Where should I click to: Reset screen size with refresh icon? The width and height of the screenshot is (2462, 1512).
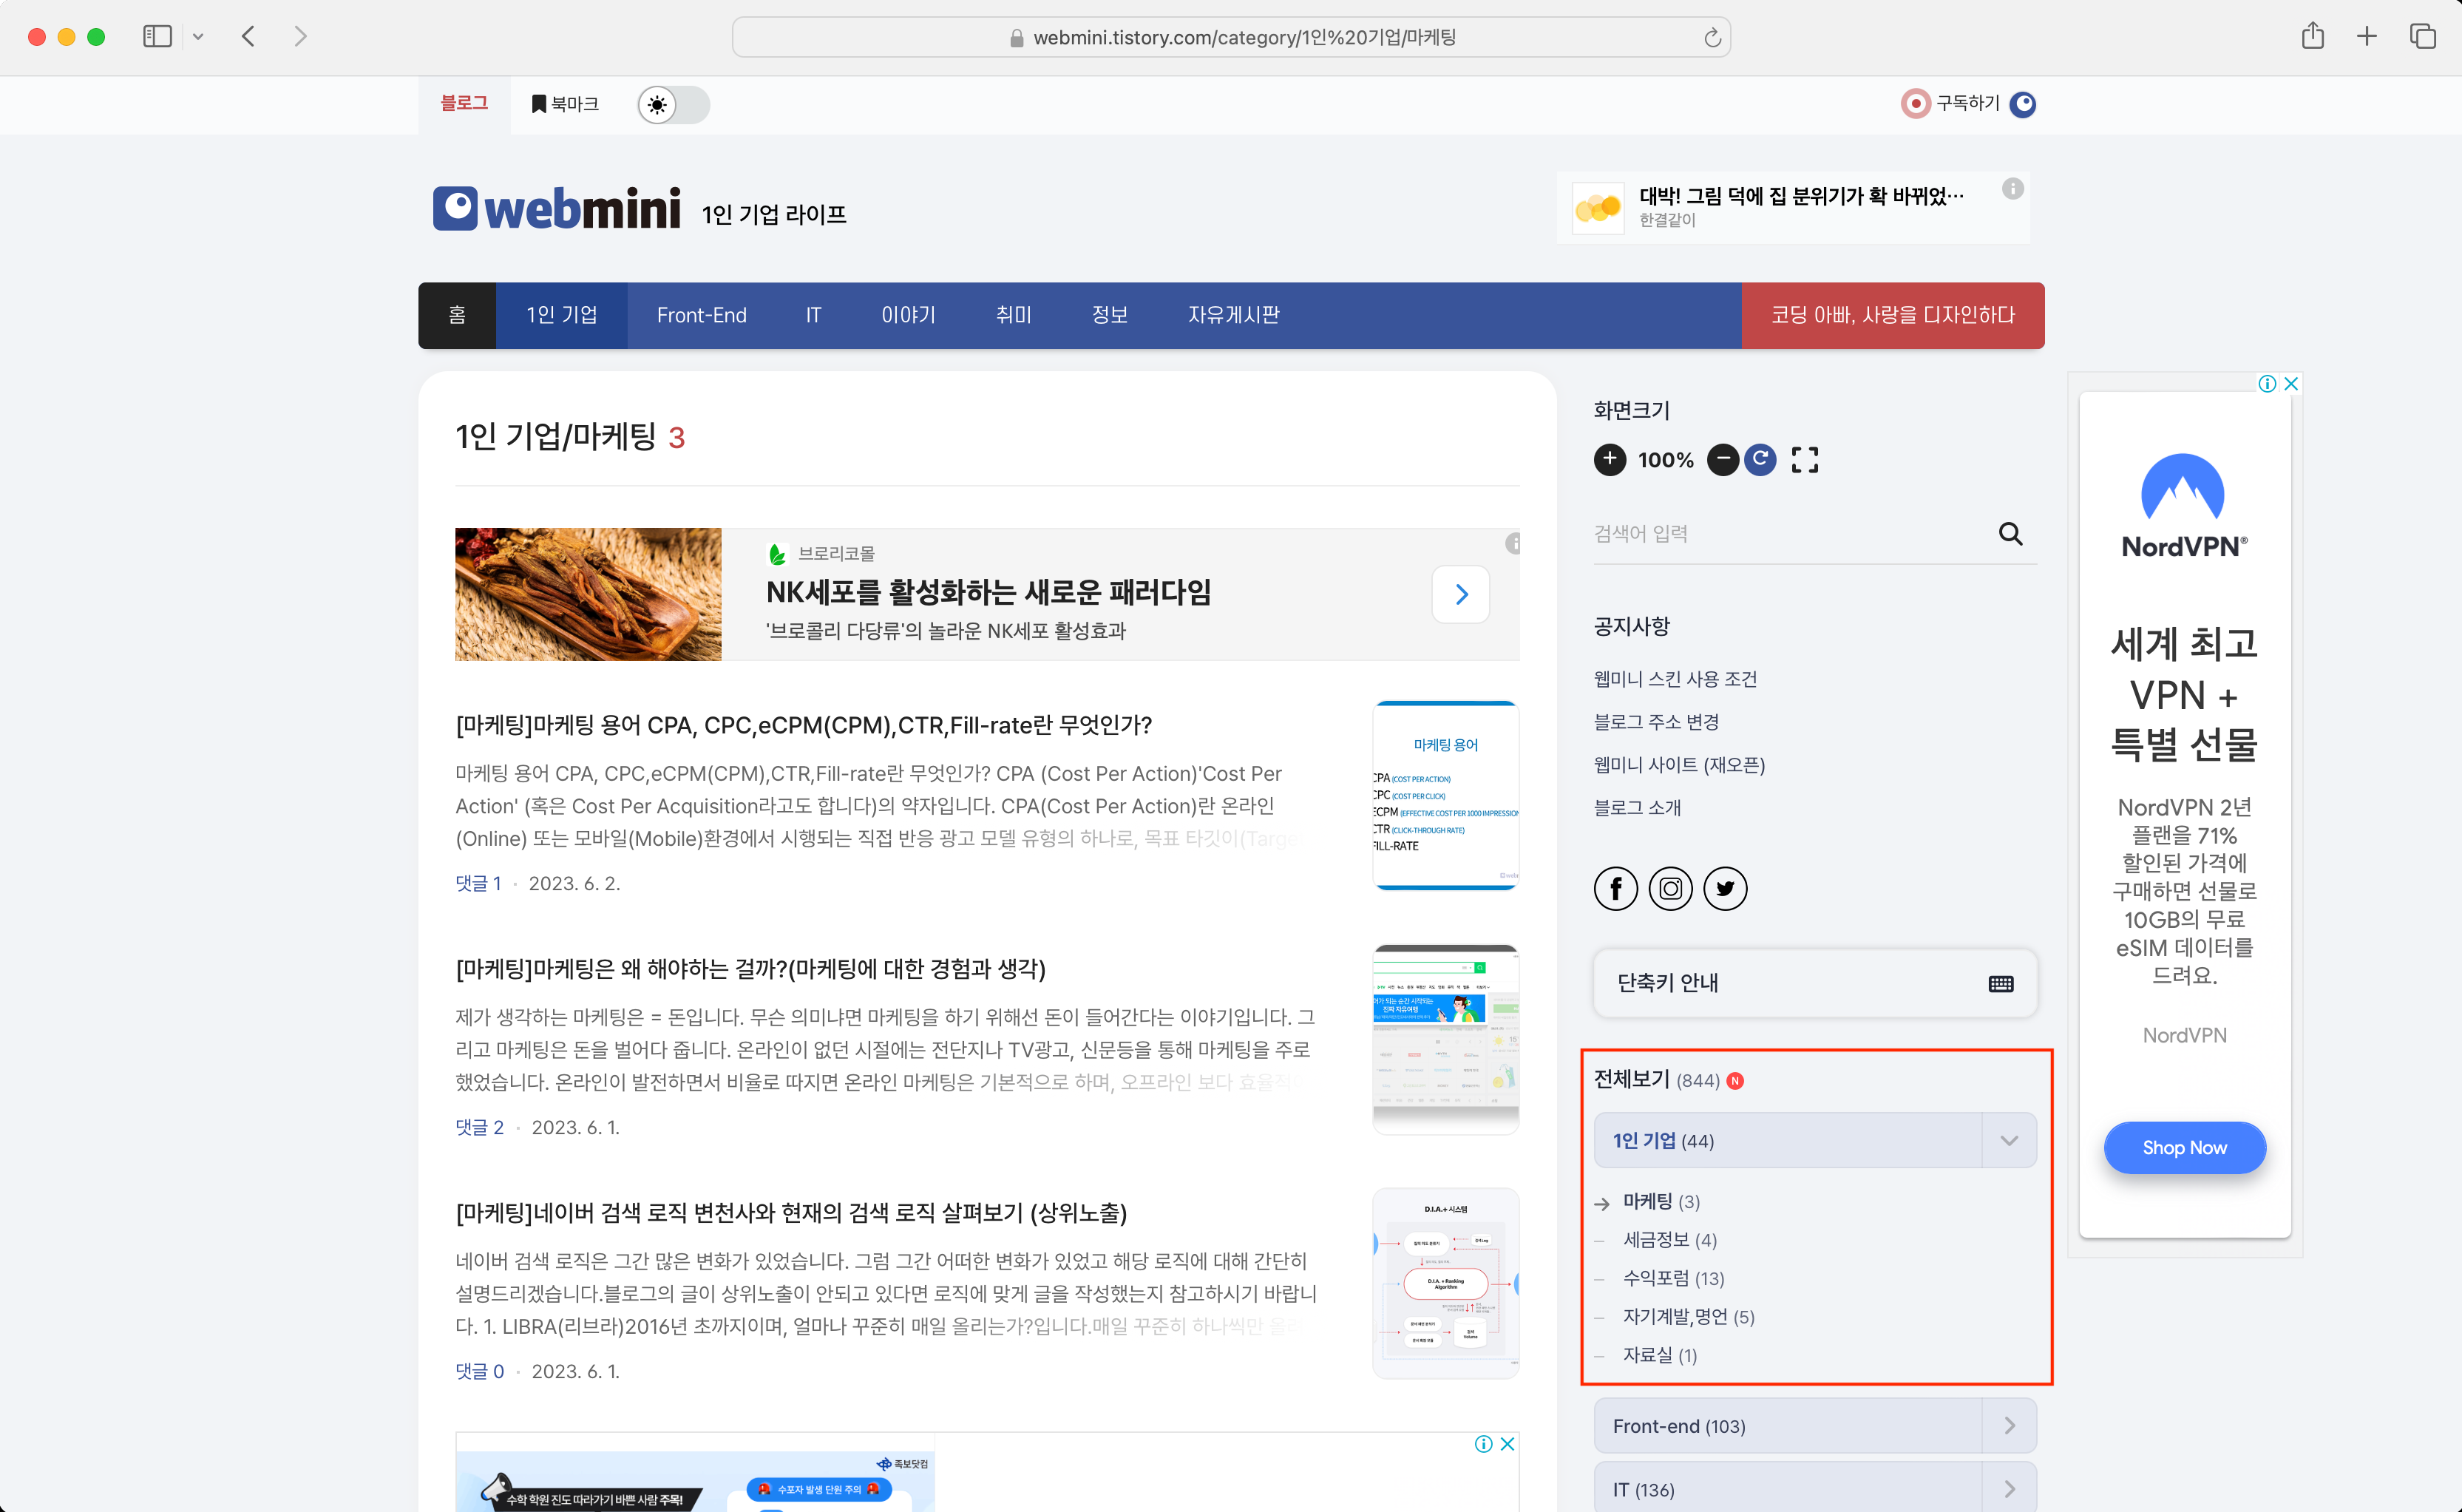tap(1760, 459)
